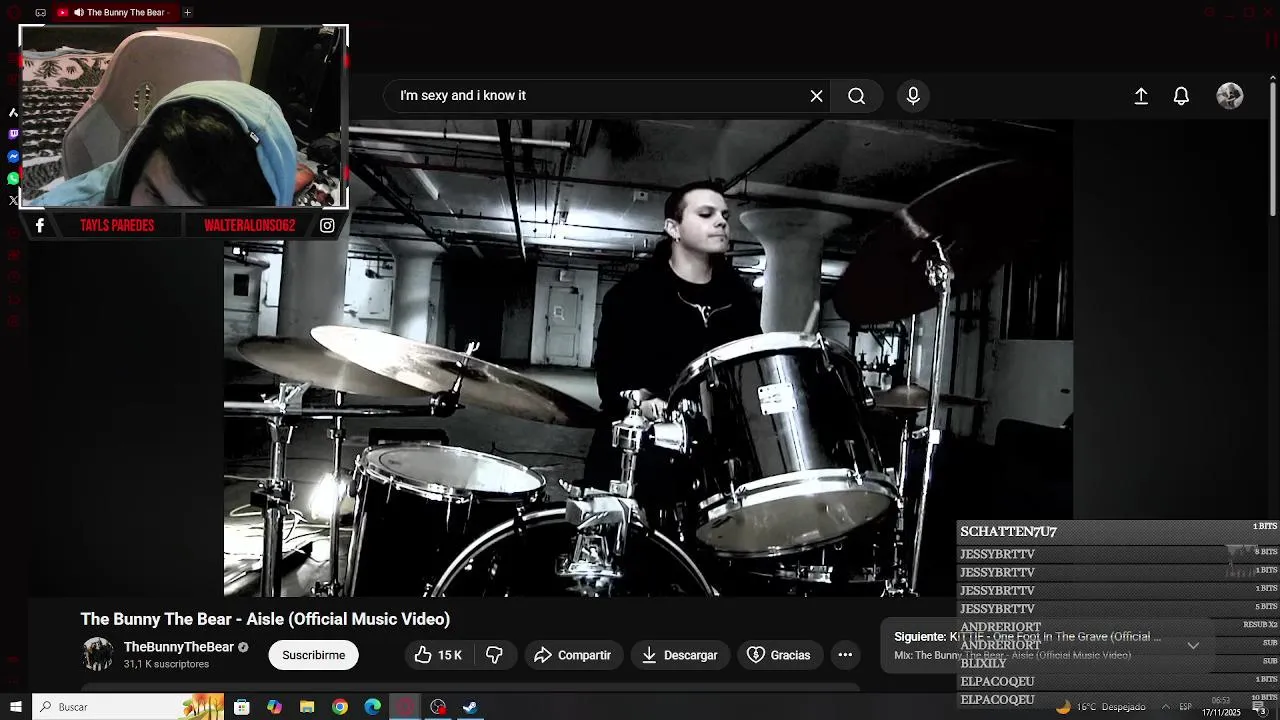Viewport: 1280px width, 720px height.
Task: Open the upload/create icon
Action: [1141, 96]
